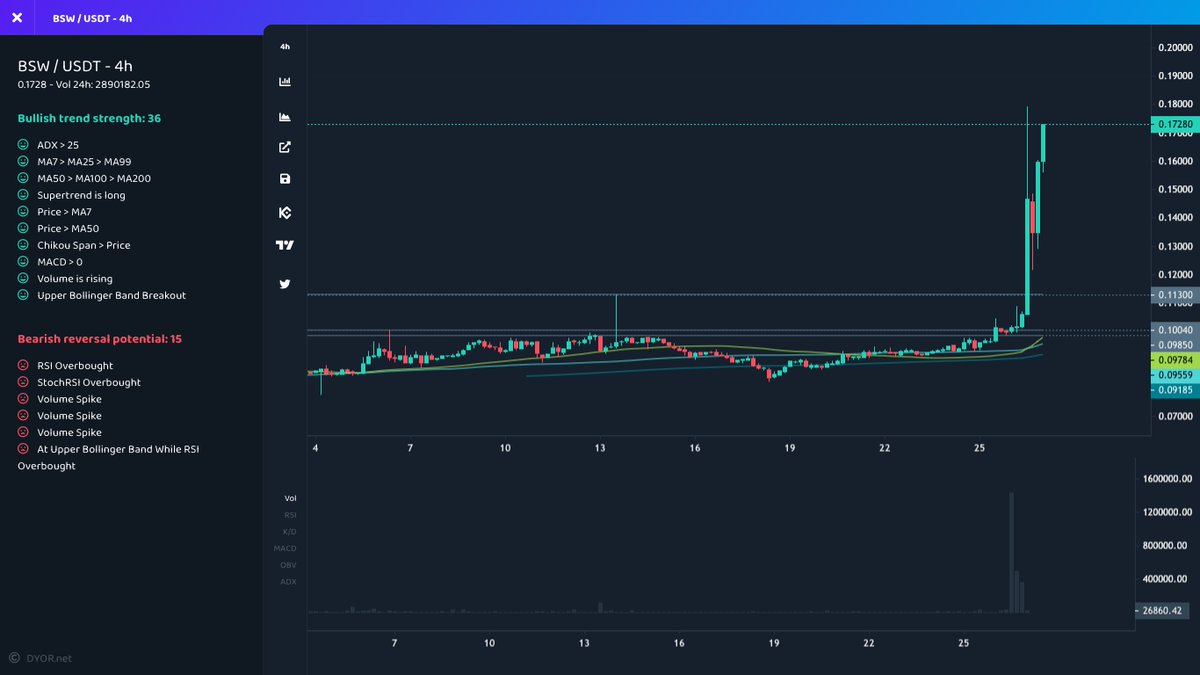Click the Bullish trend strength: 36 heading
1200x675 pixels.
pyautogui.click(x=89, y=118)
